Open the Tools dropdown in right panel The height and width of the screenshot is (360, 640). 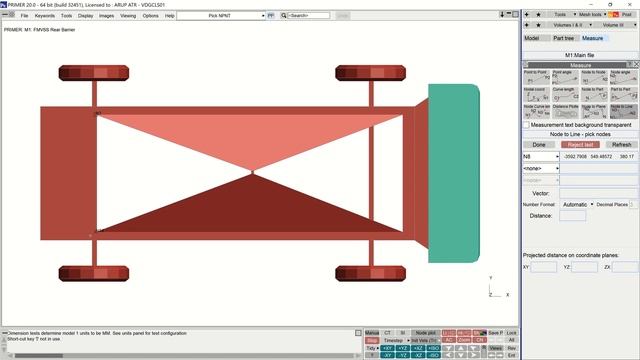click(562, 14)
